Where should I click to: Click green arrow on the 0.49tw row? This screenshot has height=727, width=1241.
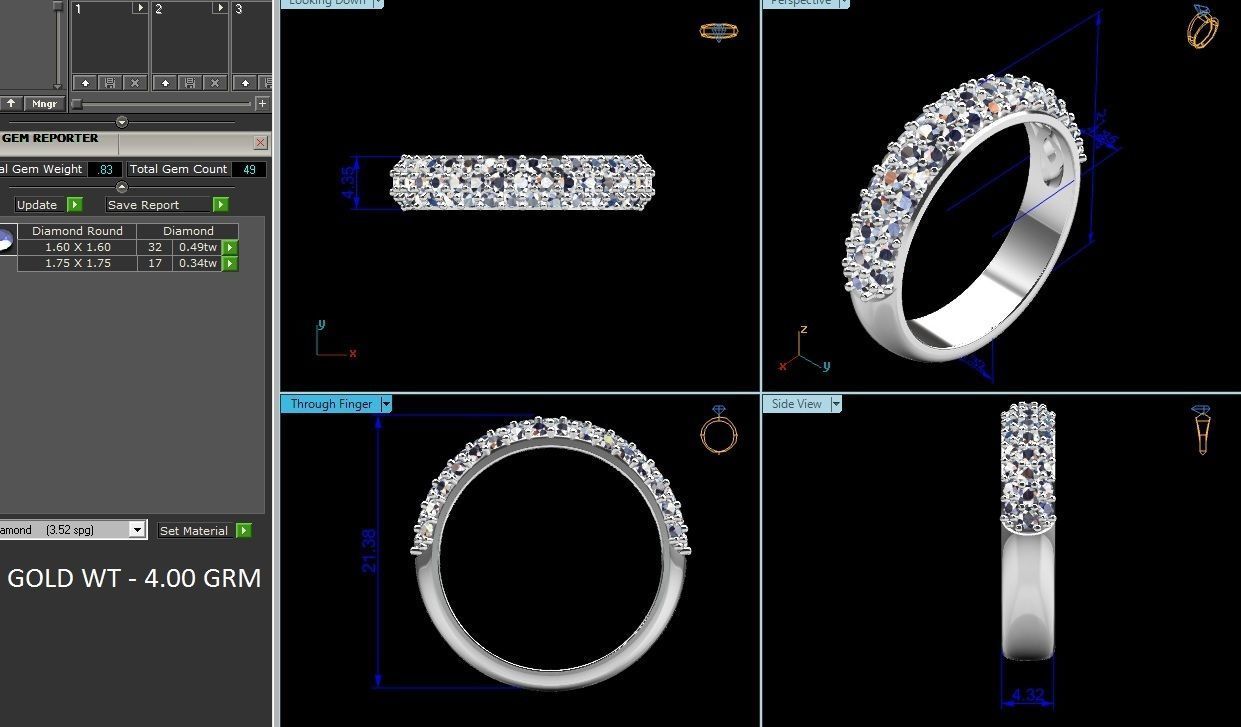[230, 247]
